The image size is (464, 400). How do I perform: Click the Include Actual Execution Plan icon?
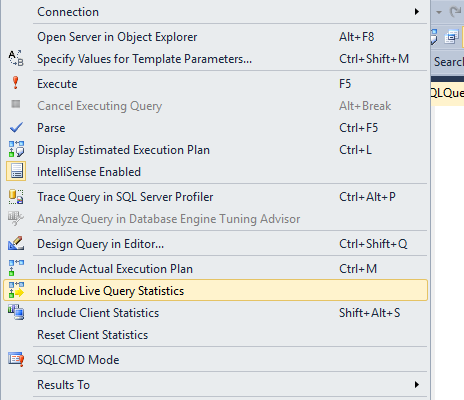(x=16, y=268)
